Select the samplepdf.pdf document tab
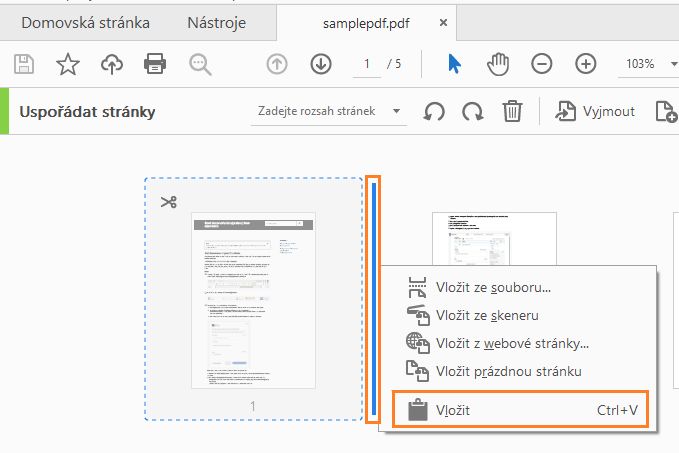The image size is (679, 453). click(366, 23)
